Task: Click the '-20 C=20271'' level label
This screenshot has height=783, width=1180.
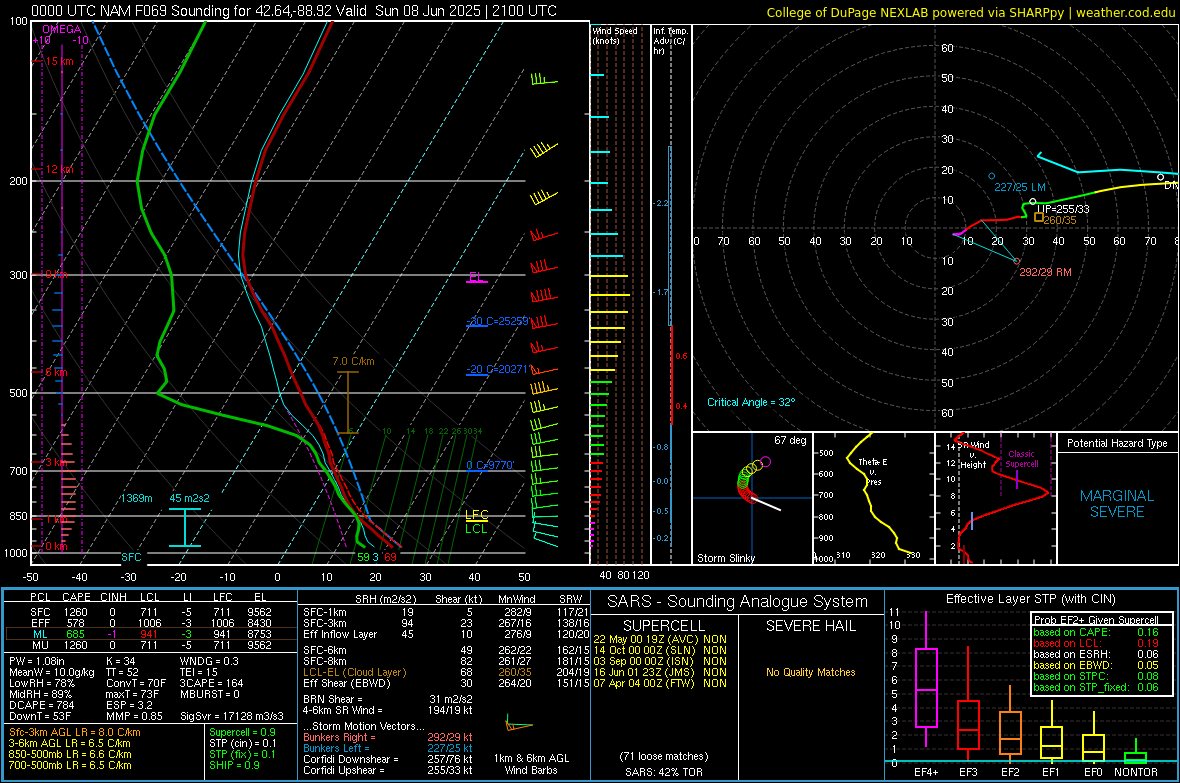Action: [499, 370]
